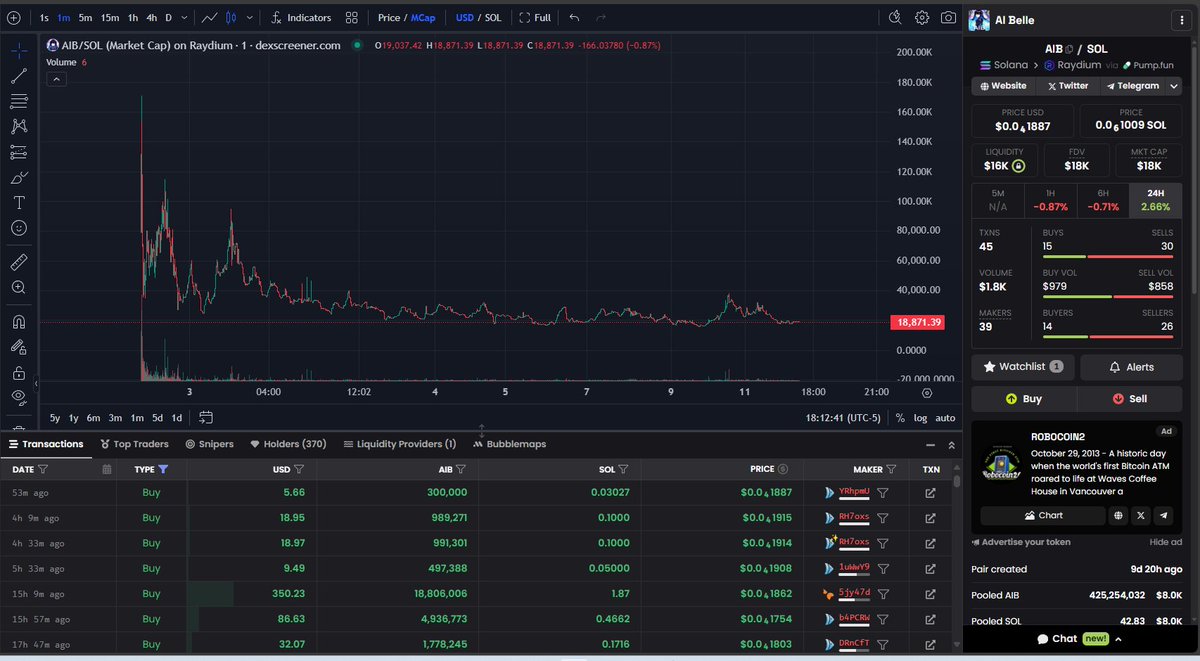Open more timeframes dropdown arrow
Screen dimensions: 1200x661
coord(185,18)
